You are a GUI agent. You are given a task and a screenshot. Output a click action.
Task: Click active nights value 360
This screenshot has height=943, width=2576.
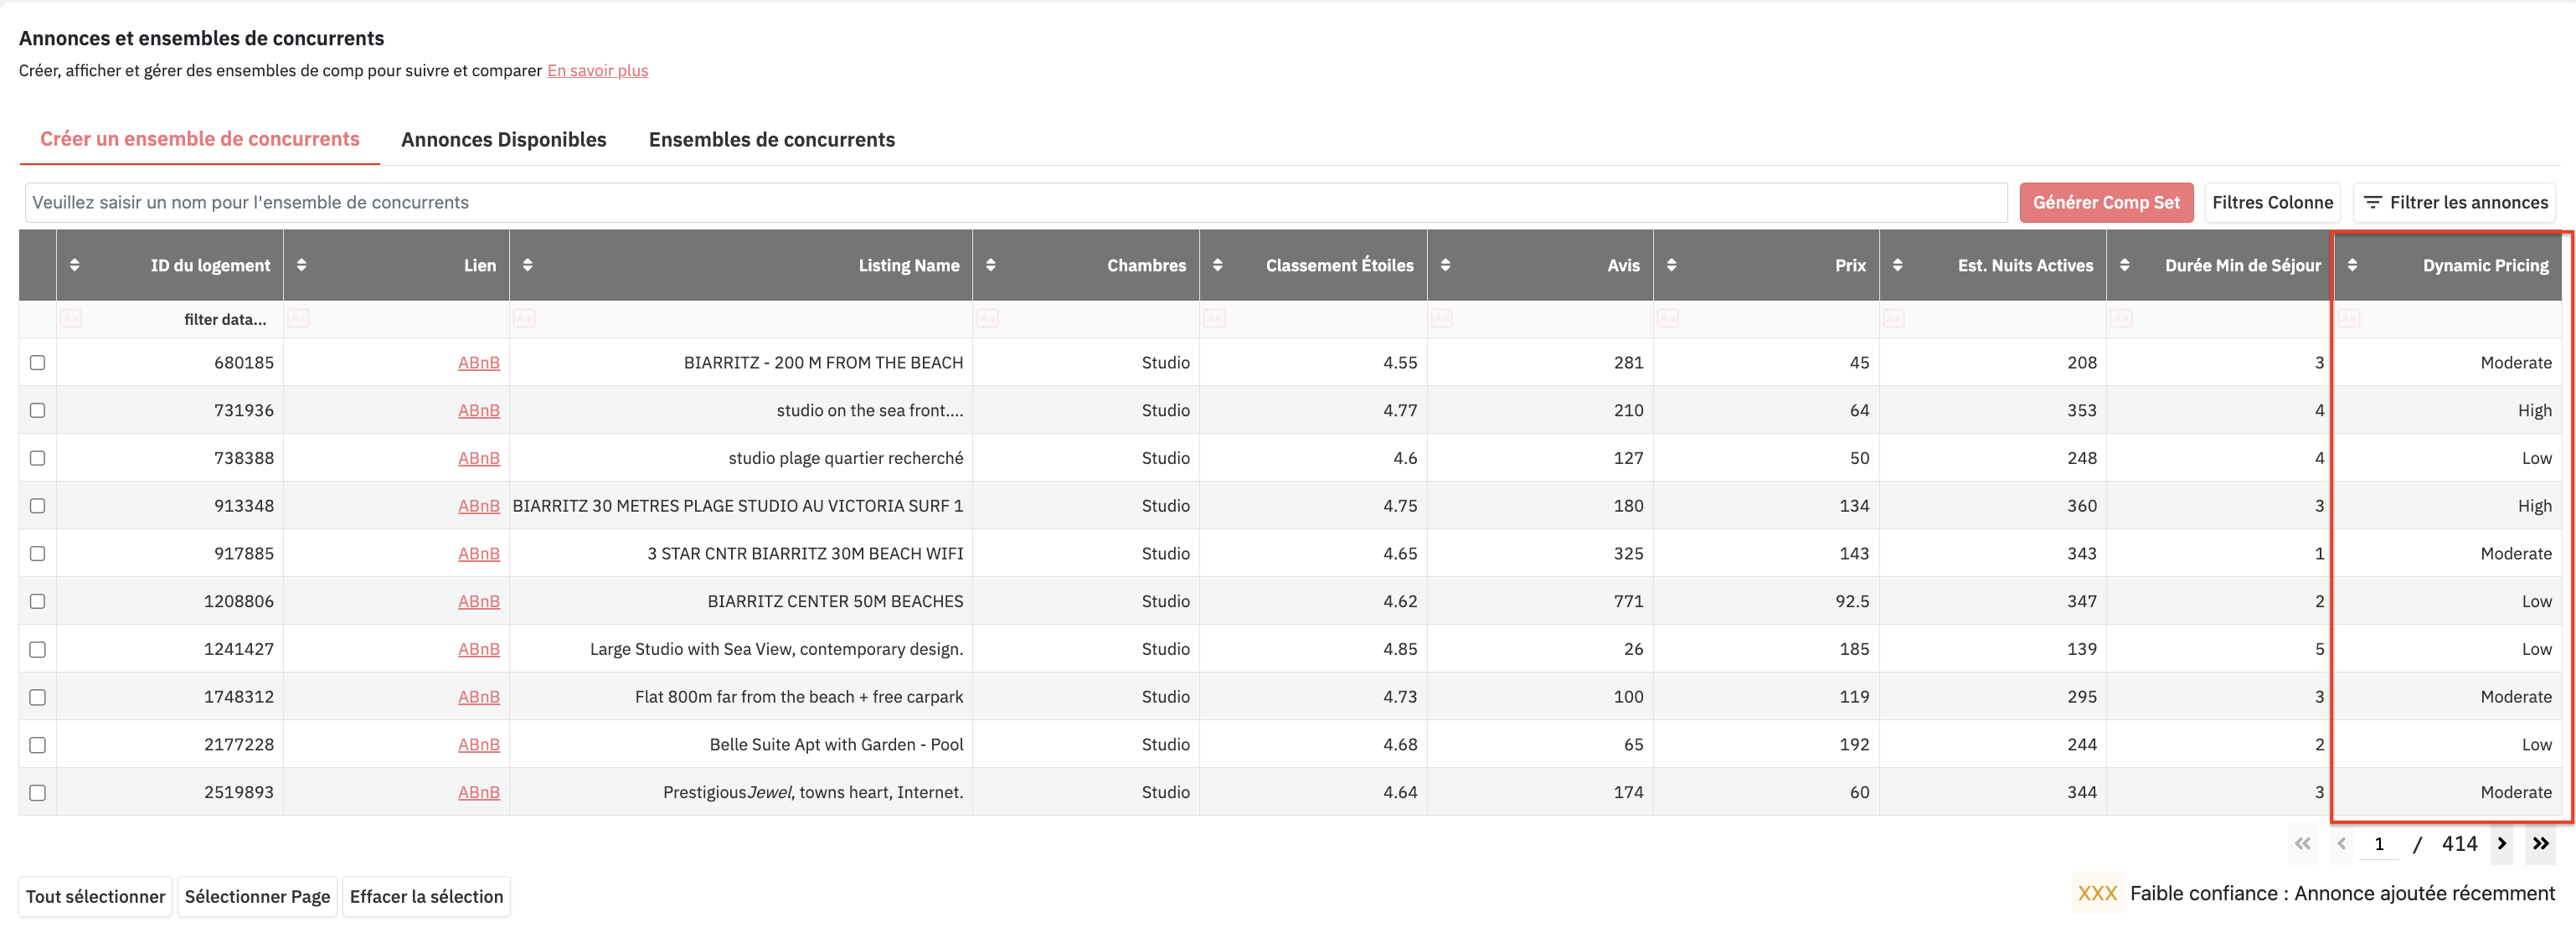[x=2082, y=506]
